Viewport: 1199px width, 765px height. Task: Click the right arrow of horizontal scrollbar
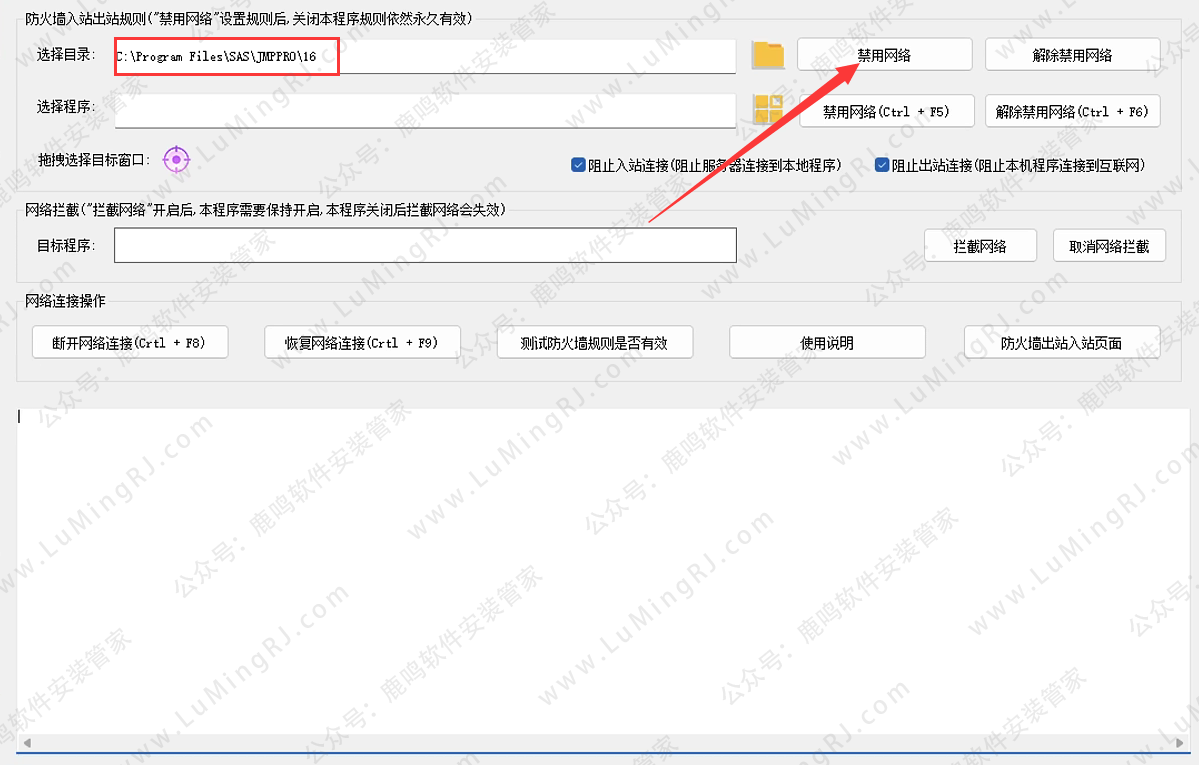pos(1180,743)
